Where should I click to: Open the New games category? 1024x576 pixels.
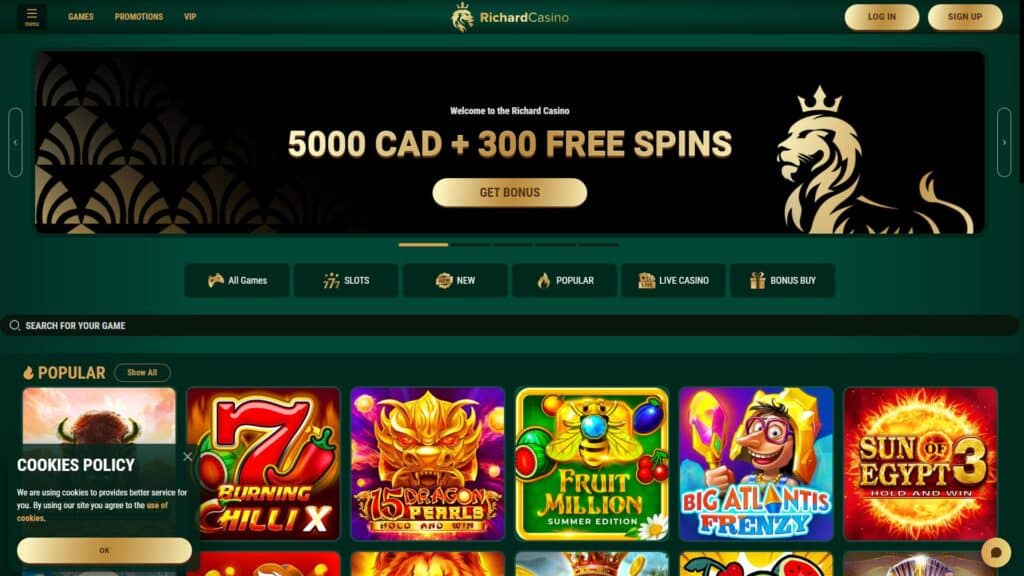tap(455, 281)
